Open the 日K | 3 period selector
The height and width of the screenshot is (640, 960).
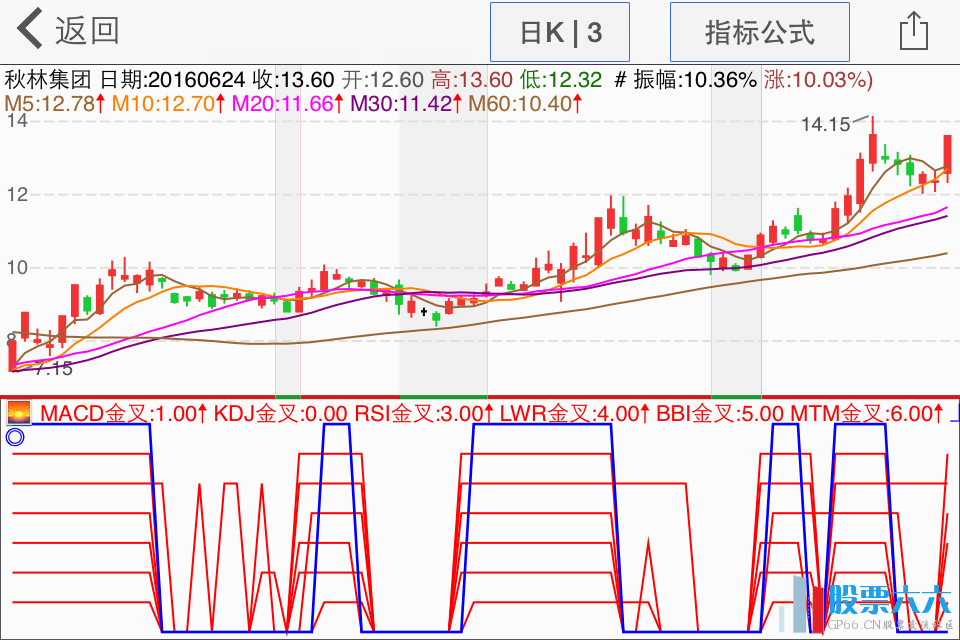click(559, 32)
